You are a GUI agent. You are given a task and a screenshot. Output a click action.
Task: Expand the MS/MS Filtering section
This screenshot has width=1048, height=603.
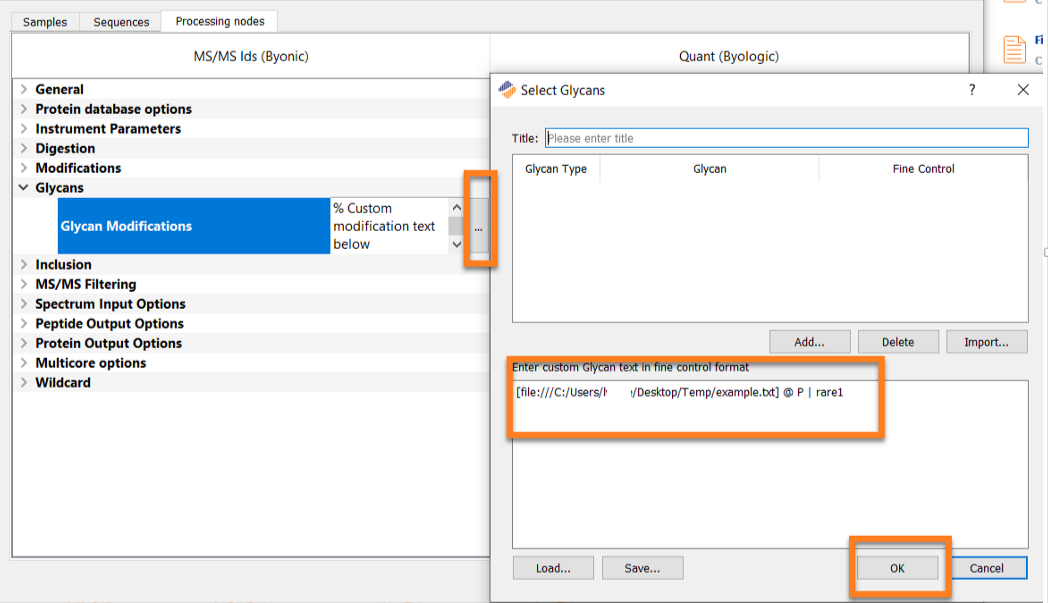(24, 284)
